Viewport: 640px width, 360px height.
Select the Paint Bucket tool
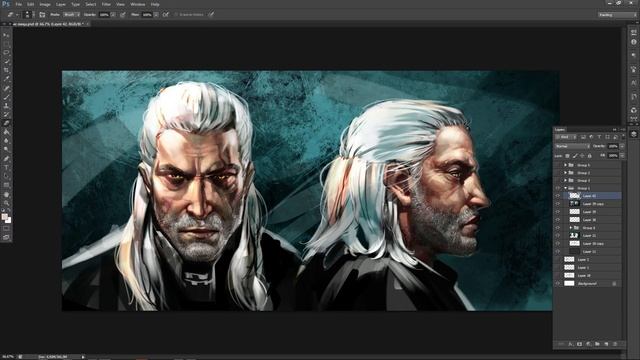coord(6,132)
